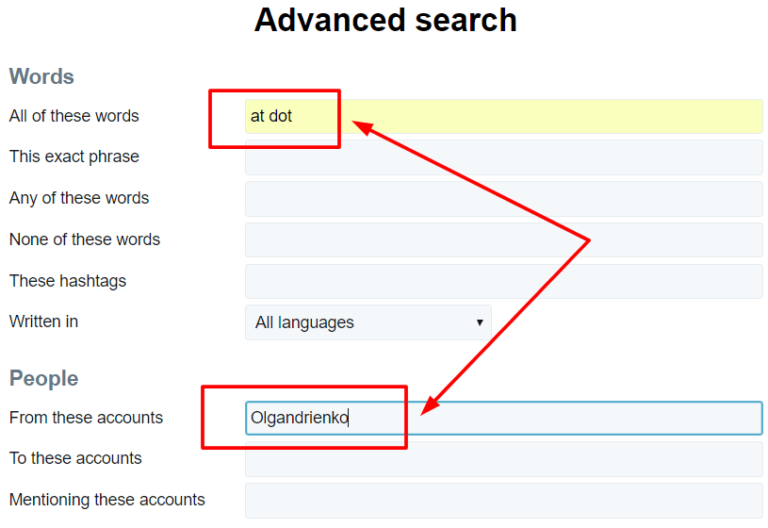Select the 'To these accounts' input field
This screenshot has height=528, width=768.
click(504, 459)
